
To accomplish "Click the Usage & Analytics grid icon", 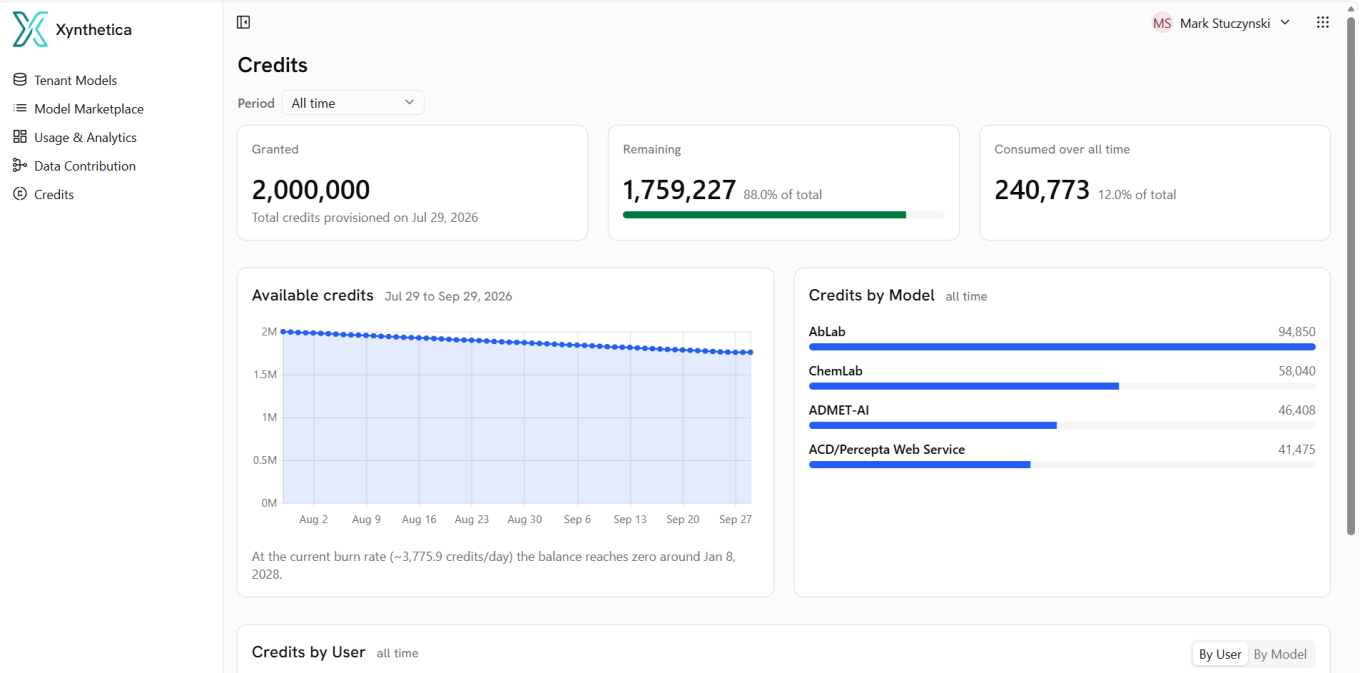I will (x=20, y=137).
